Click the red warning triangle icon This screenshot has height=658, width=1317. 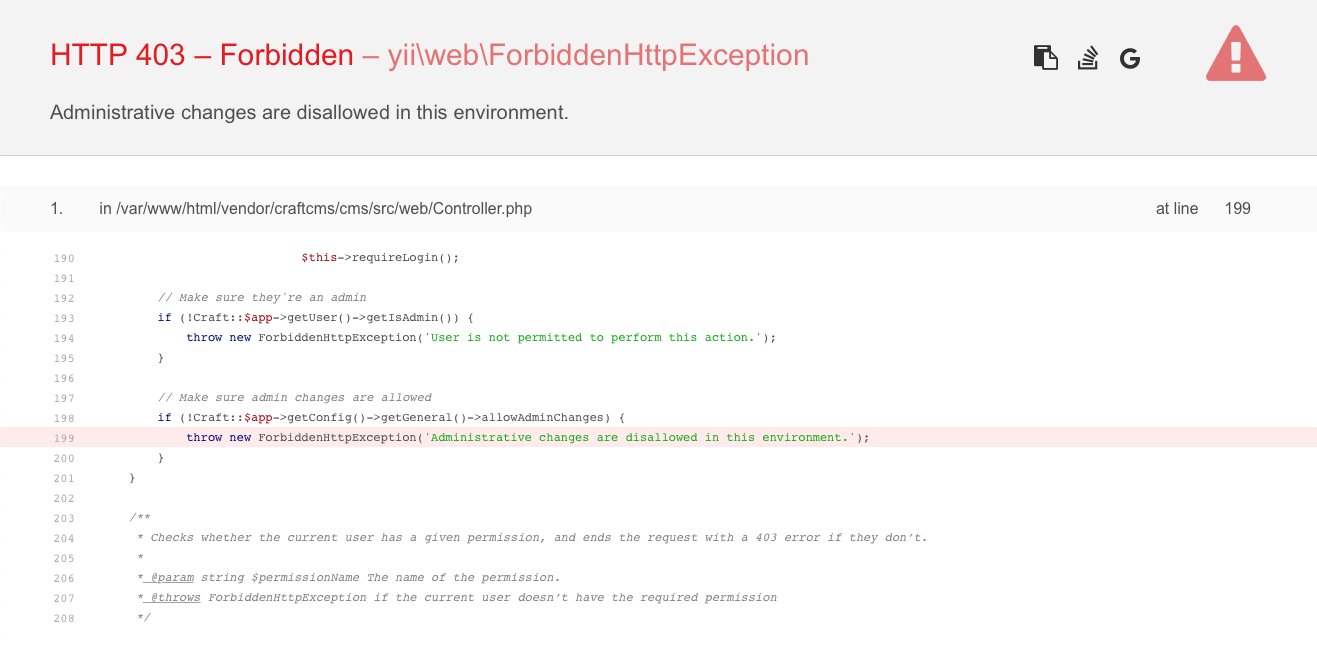(1236, 54)
